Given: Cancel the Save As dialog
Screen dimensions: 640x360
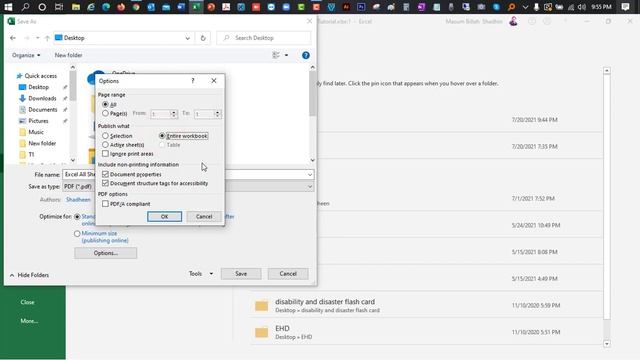Looking at the screenshot, I should click(x=288, y=273).
